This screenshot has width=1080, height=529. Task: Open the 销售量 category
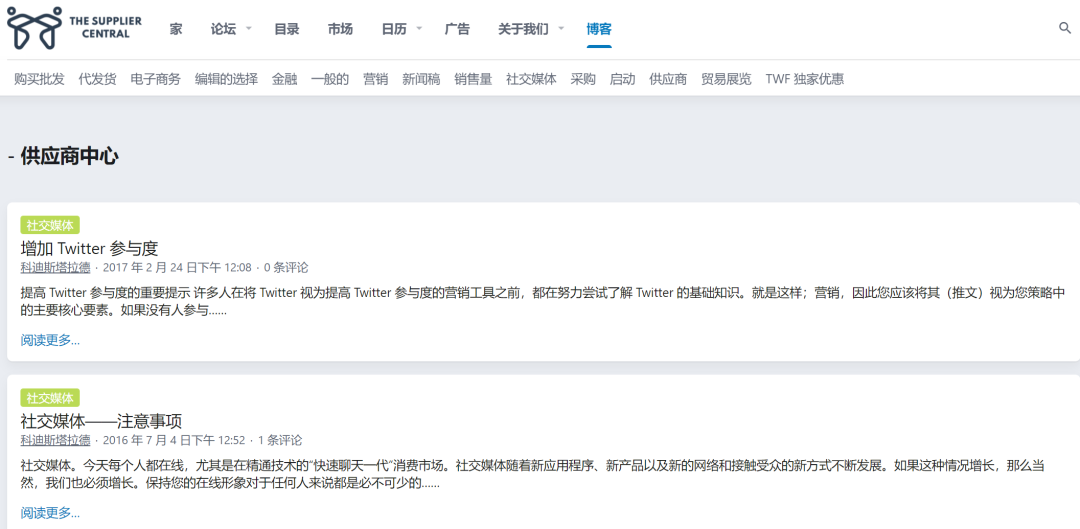point(473,79)
